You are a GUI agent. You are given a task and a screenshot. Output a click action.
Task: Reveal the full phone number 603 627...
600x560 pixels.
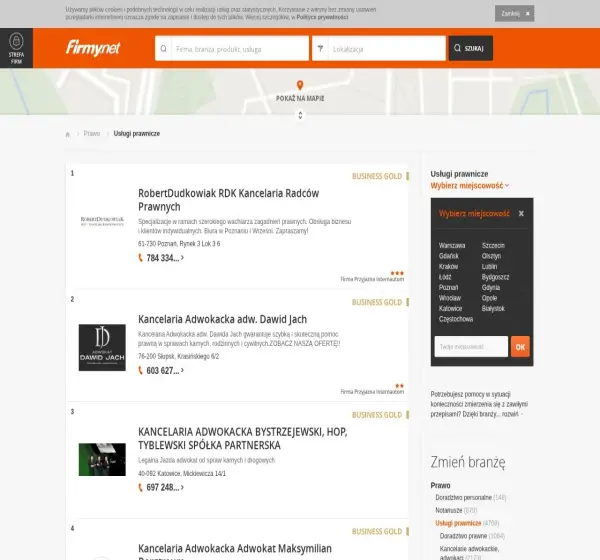(x=165, y=371)
